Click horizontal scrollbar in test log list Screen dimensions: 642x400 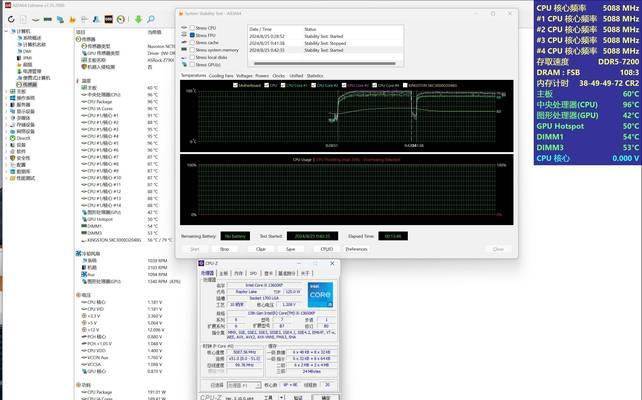click(x=325, y=63)
